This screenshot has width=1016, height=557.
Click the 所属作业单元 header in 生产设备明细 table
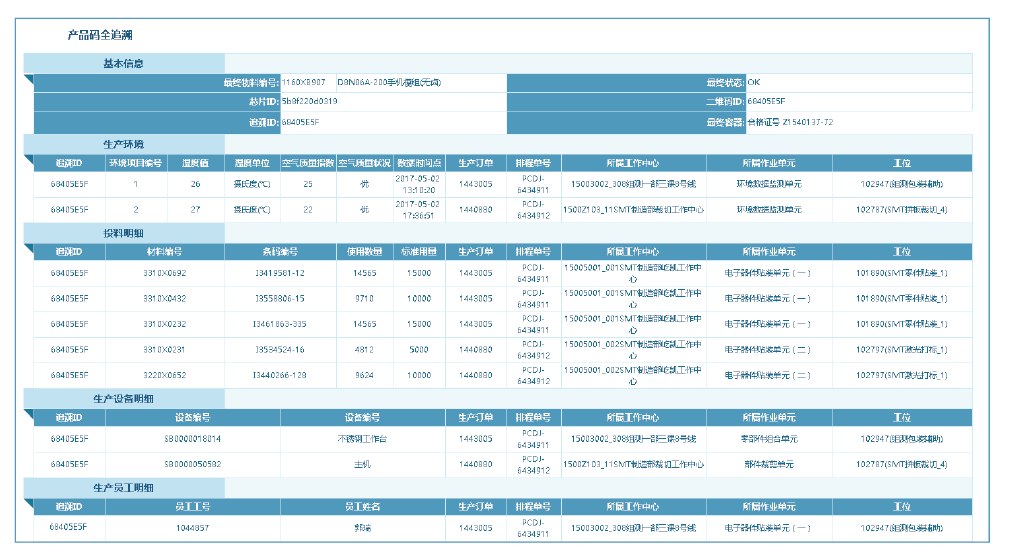tap(769, 418)
